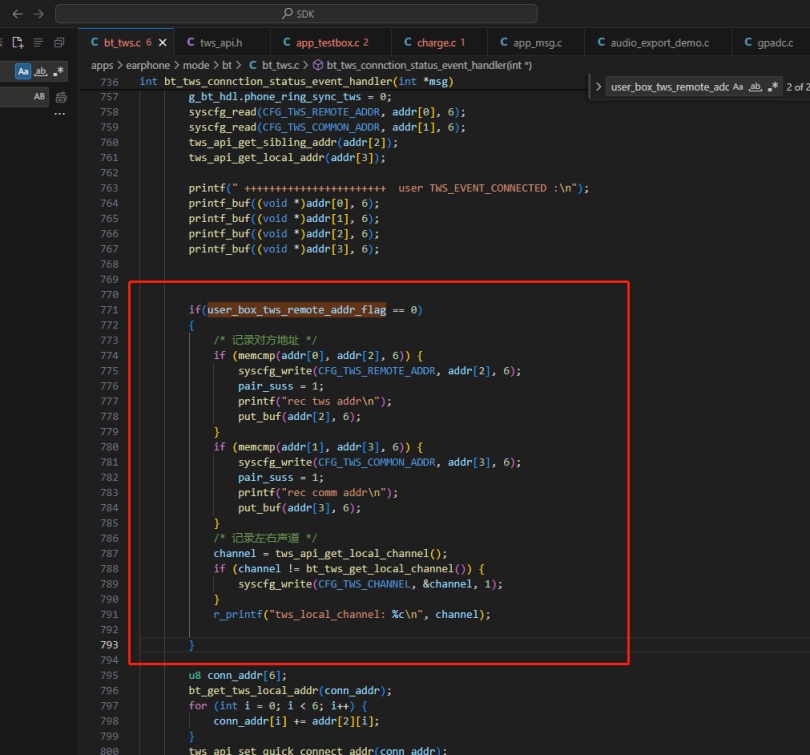This screenshot has height=755, width=810.
Task: Click the C icon beside bt_tws.c breadcrumb
Action: [x=253, y=65]
